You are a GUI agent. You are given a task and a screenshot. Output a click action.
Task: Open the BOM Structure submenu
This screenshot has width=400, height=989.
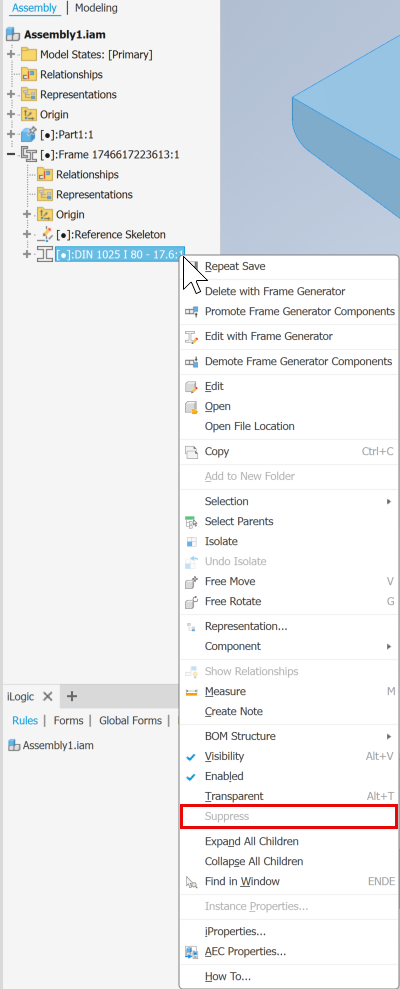pyautogui.click(x=289, y=736)
